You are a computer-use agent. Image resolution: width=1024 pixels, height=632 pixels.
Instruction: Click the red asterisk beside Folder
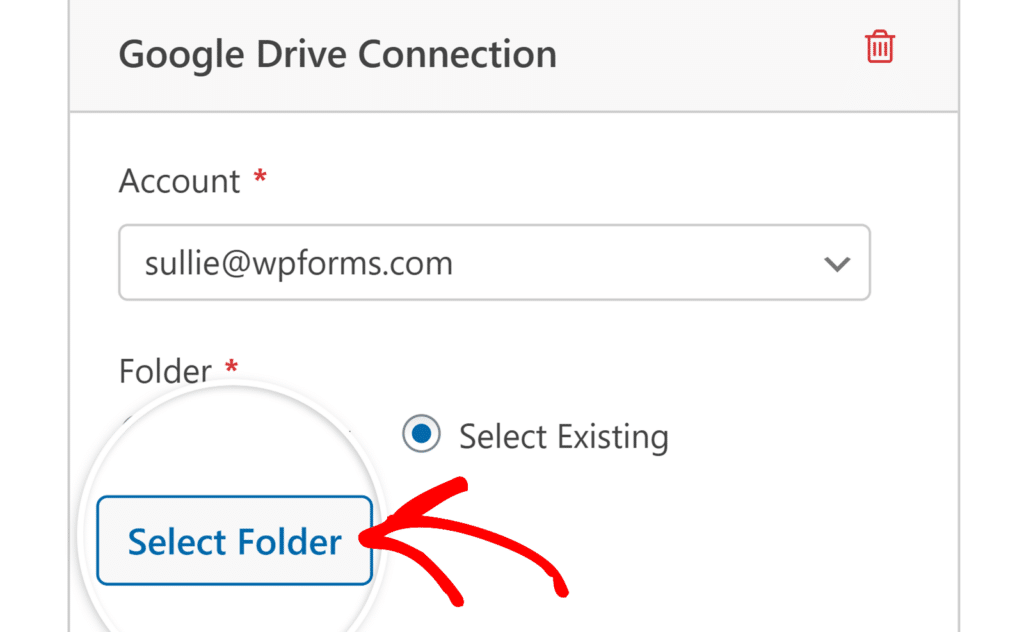point(231,368)
